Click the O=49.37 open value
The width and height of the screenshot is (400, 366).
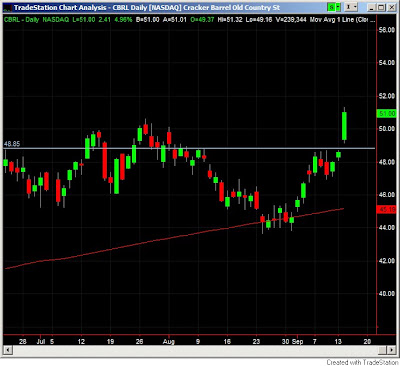point(201,20)
